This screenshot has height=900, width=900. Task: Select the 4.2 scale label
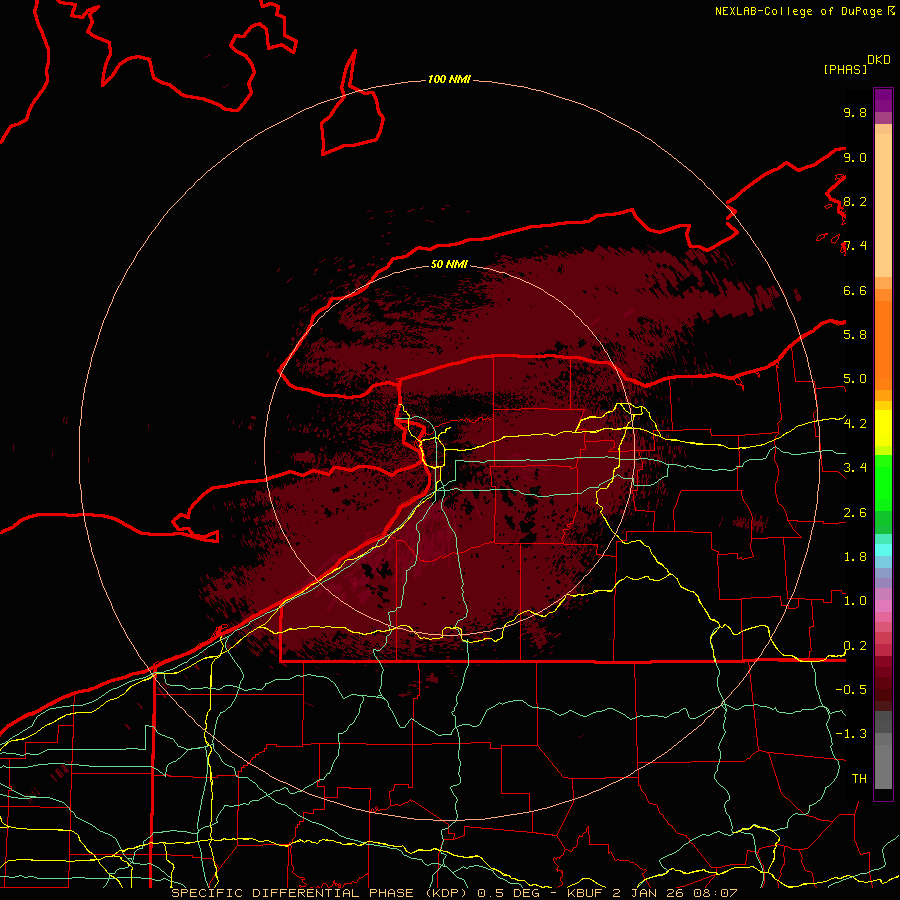(x=855, y=424)
